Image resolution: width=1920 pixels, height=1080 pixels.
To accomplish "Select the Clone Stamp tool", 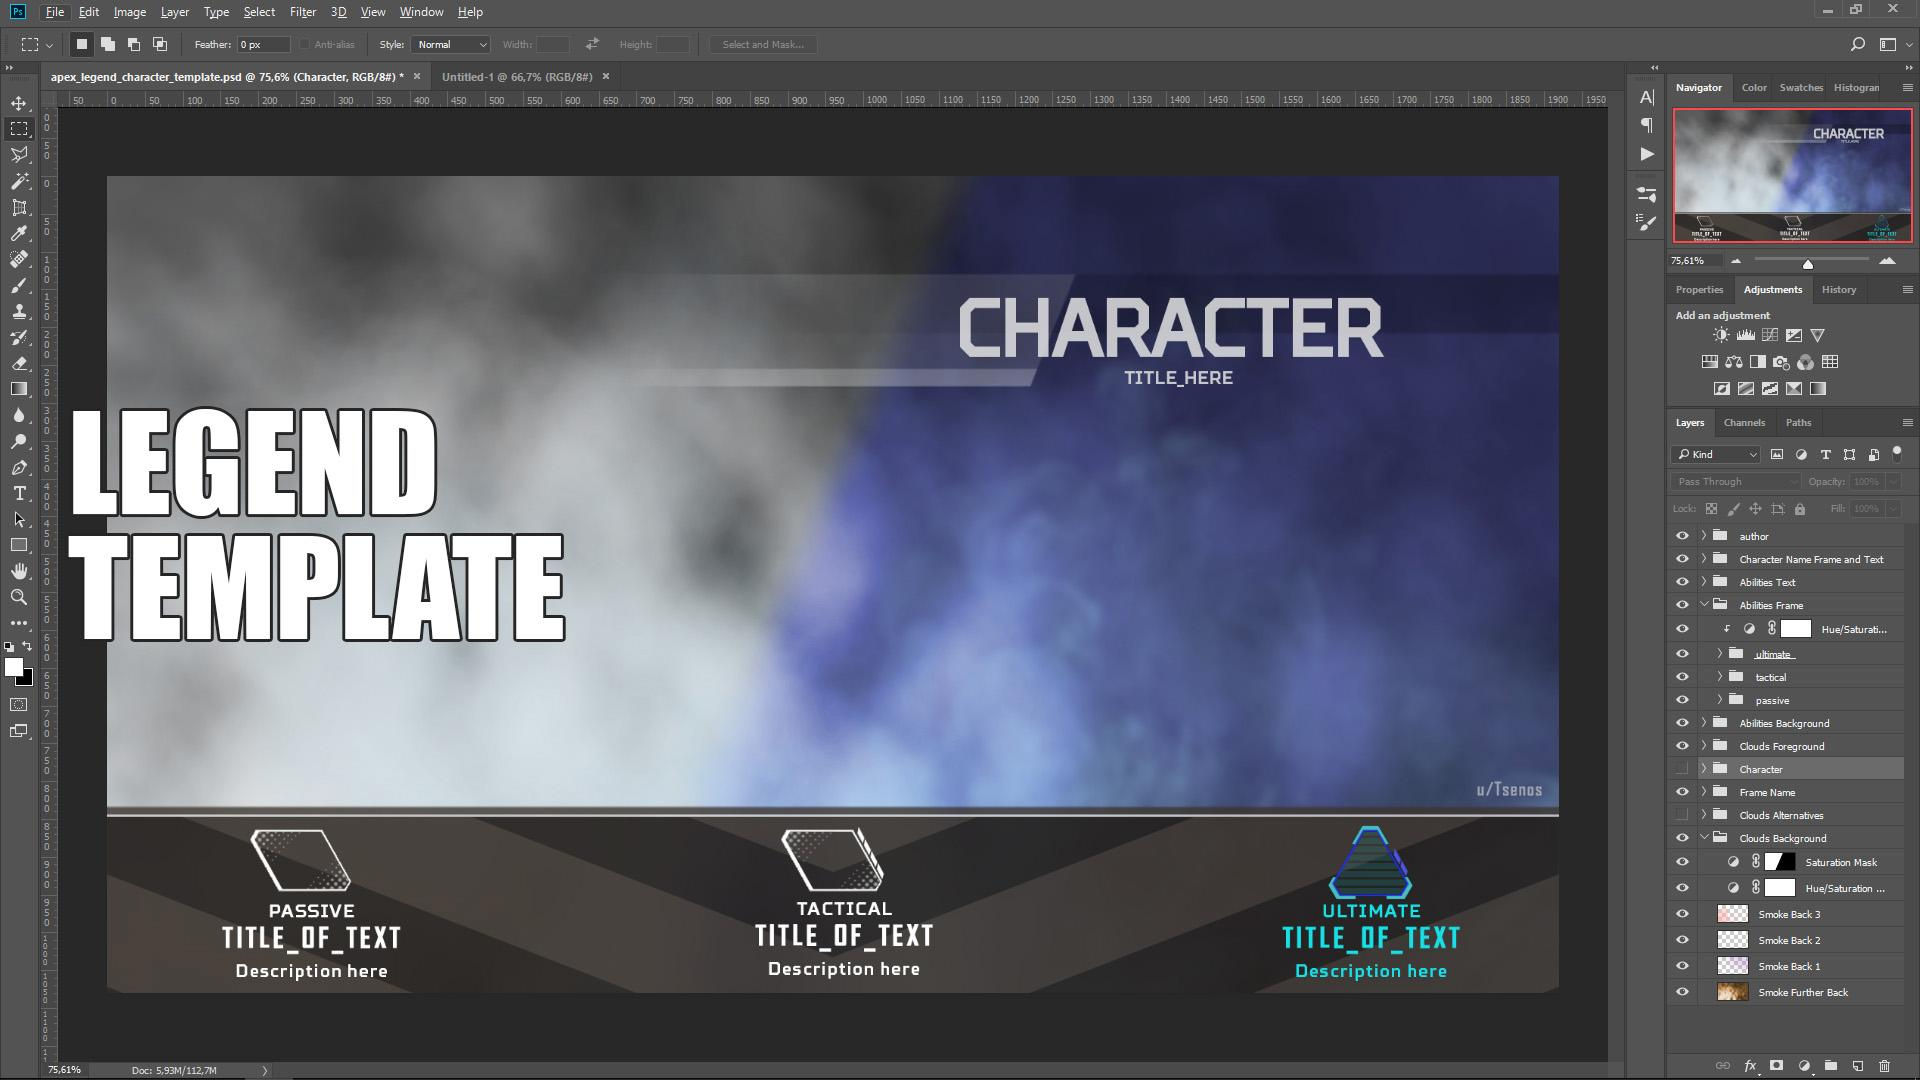I will [x=19, y=311].
